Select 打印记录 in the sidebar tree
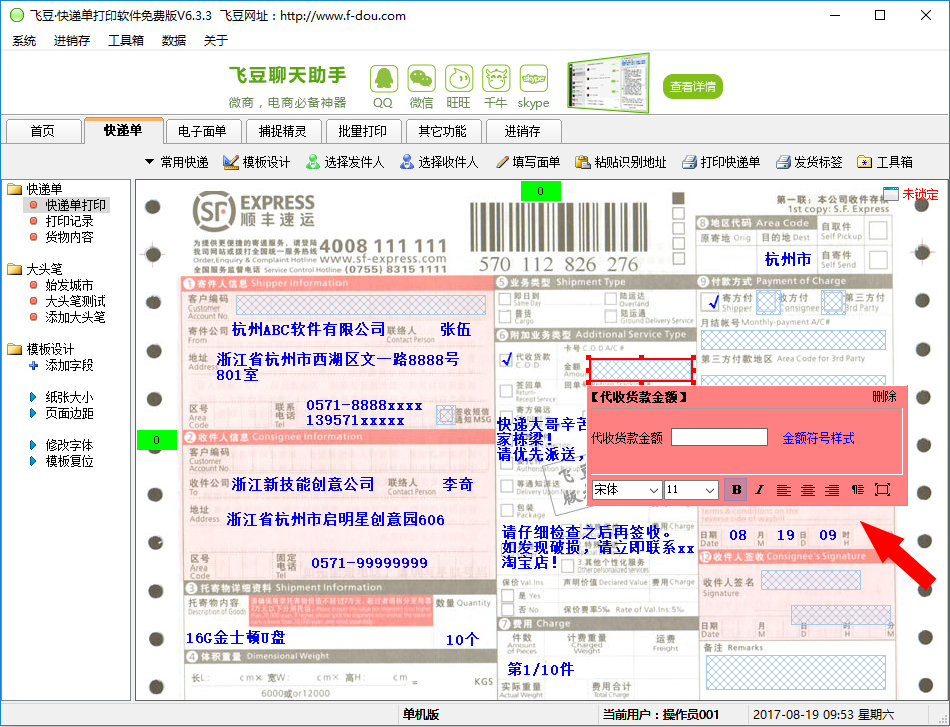 point(69,221)
